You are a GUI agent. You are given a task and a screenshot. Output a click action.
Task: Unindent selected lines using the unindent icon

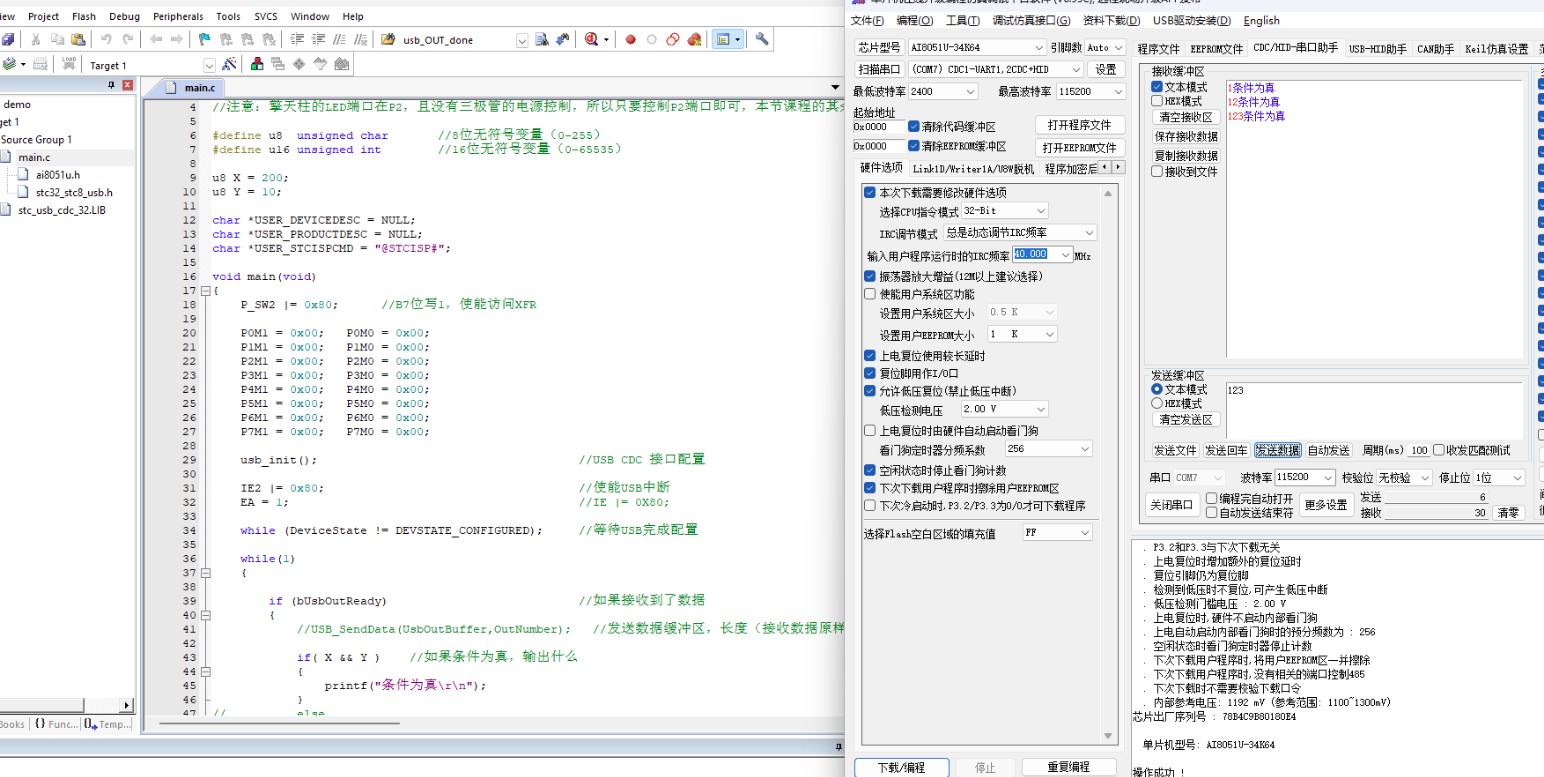click(x=318, y=39)
